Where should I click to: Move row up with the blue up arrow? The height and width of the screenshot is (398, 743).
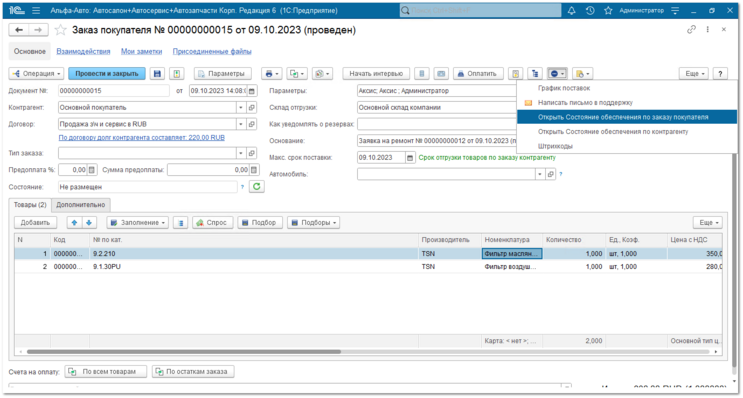tap(74, 223)
